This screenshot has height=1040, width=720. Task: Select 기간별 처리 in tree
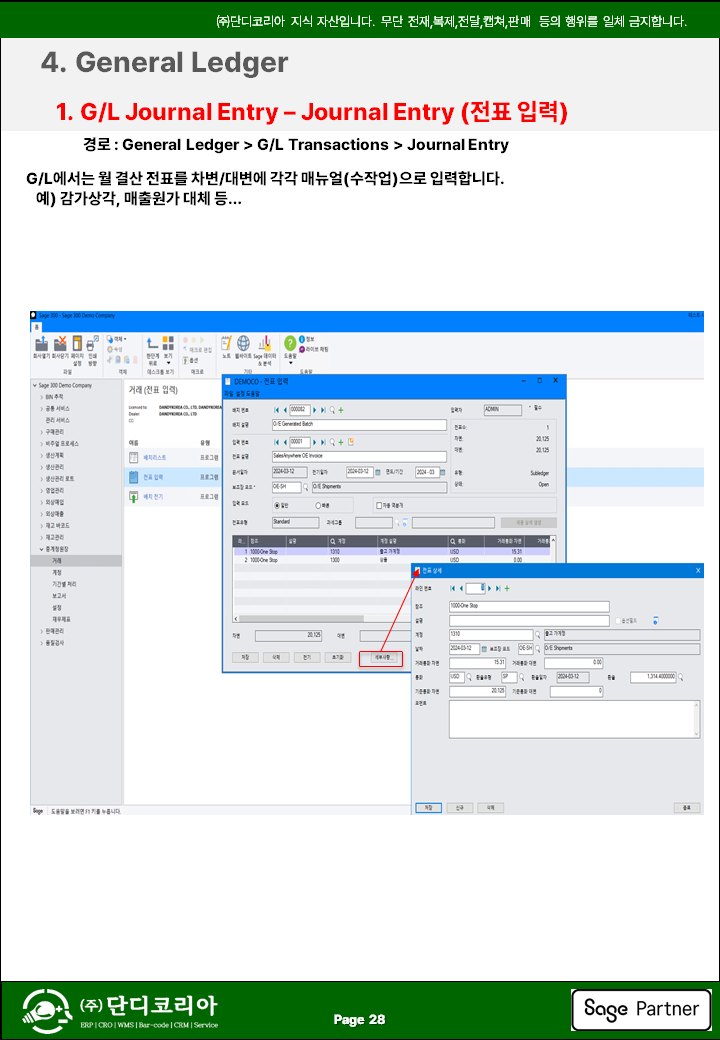coord(64,584)
